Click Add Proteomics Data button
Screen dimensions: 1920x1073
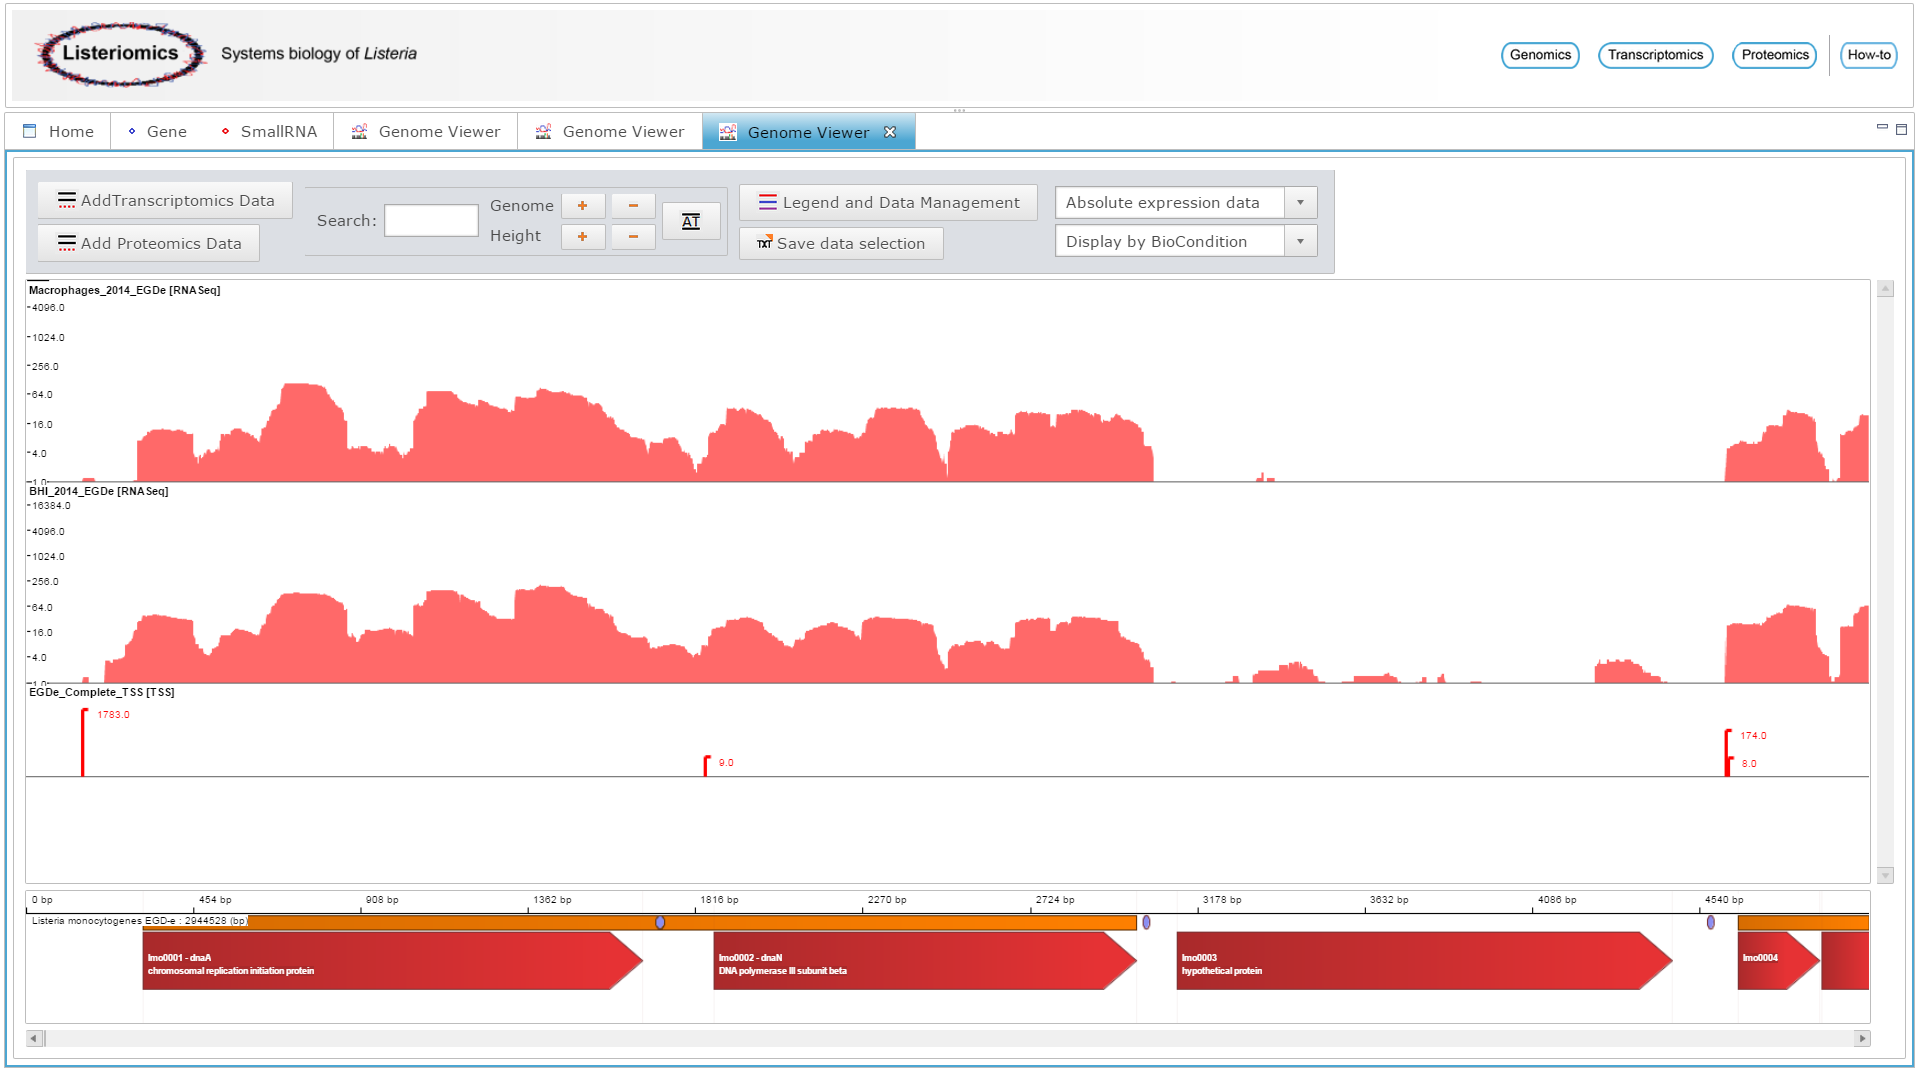pyautogui.click(x=149, y=244)
